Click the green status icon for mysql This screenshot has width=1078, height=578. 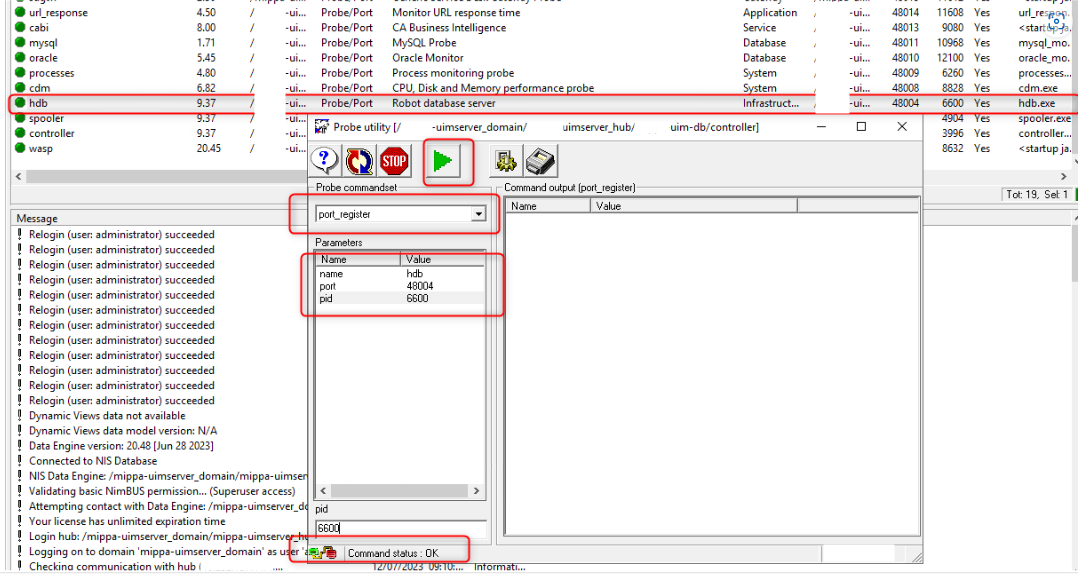[x=20, y=43]
